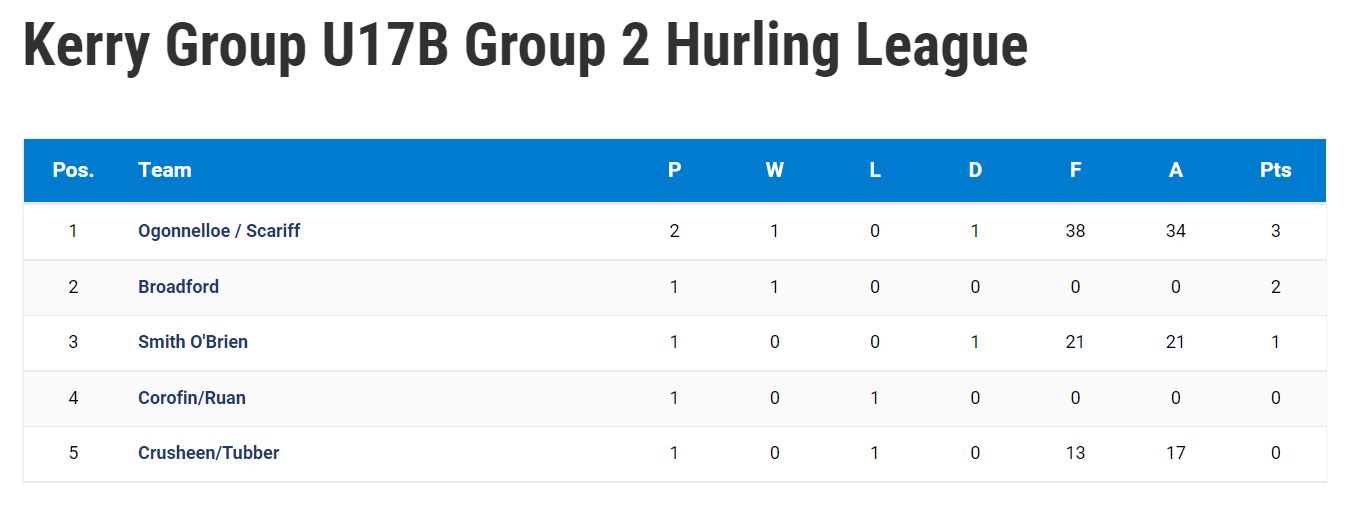Sort by the A column header
Viewport: 1348px width, 518px height.
[1176, 170]
